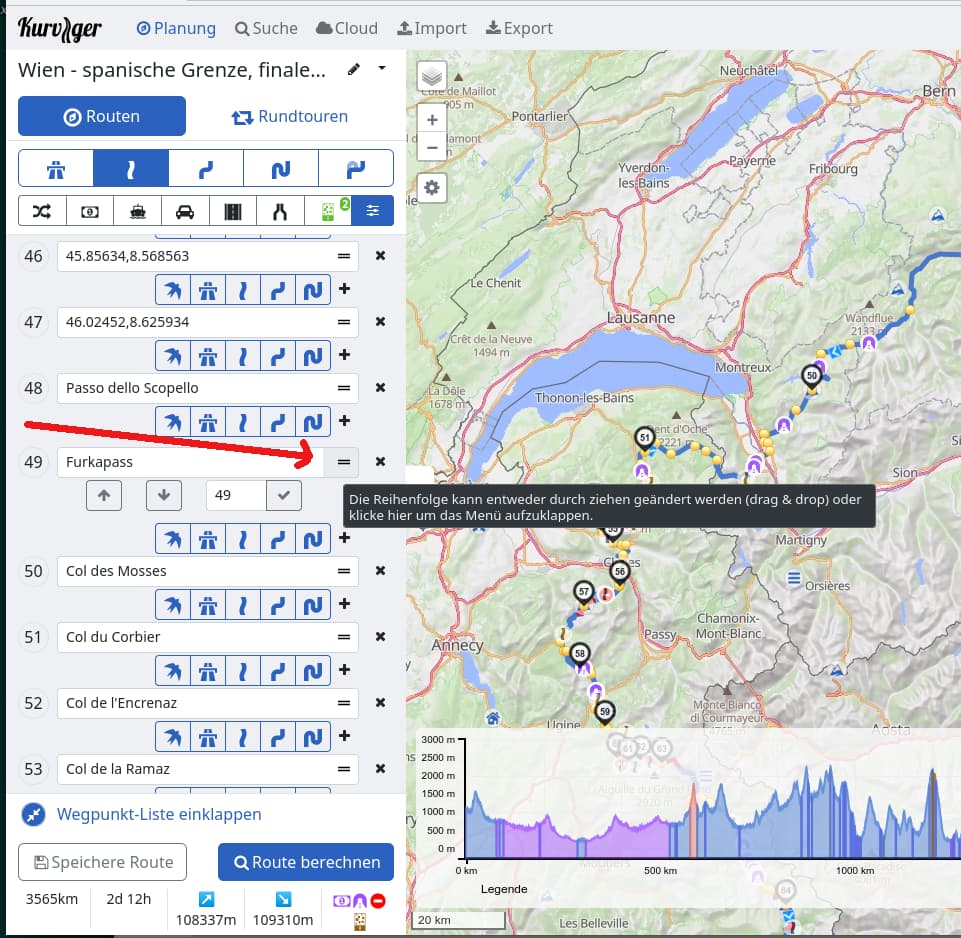
Task: Click Speichere Route button
Action: pyautogui.click(x=102, y=863)
